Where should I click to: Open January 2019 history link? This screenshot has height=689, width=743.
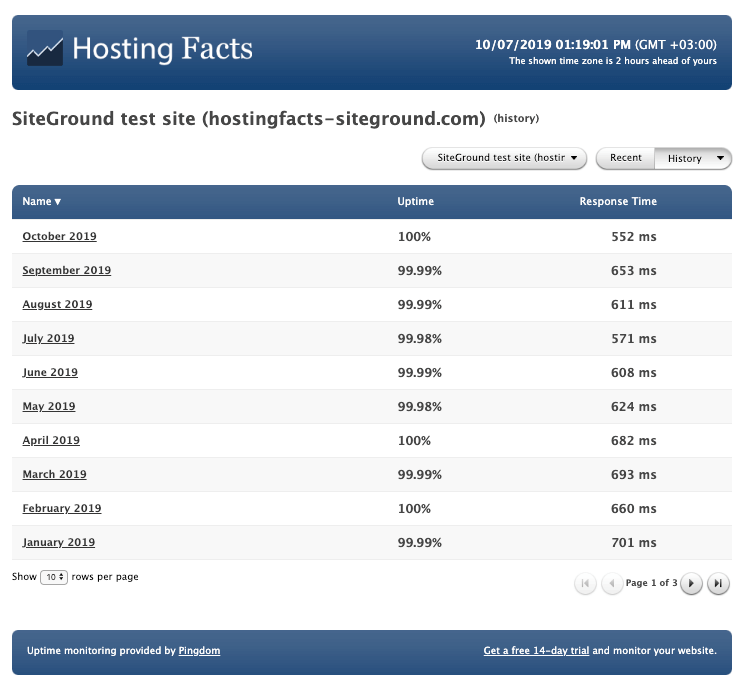click(58, 543)
